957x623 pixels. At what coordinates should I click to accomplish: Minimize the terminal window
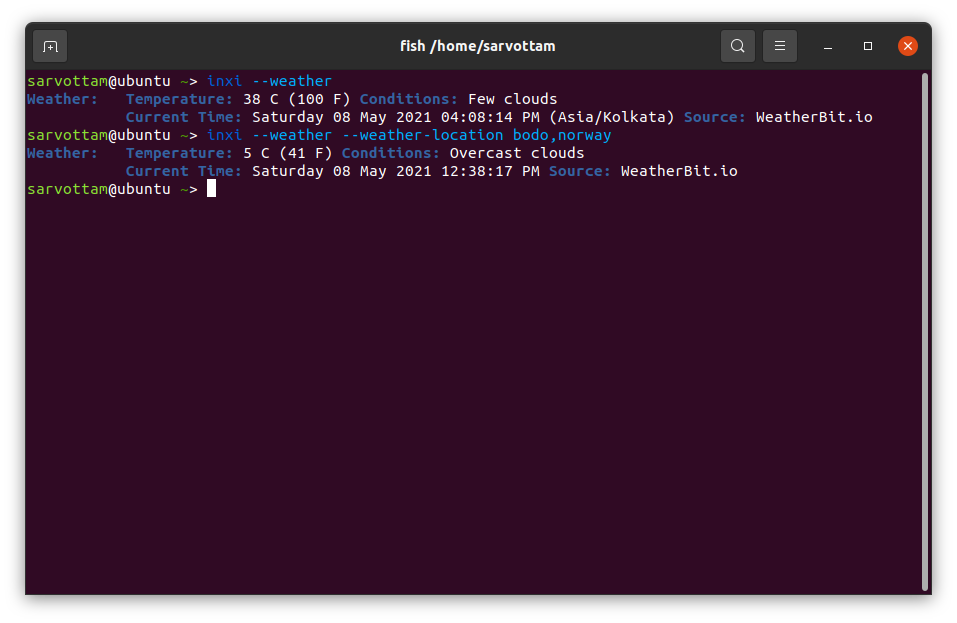pyautogui.click(x=828, y=46)
